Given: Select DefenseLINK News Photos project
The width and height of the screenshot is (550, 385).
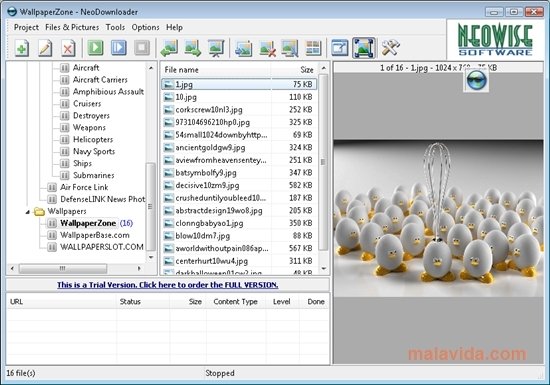Looking at the screenshot, I should [x=102, y=199].
